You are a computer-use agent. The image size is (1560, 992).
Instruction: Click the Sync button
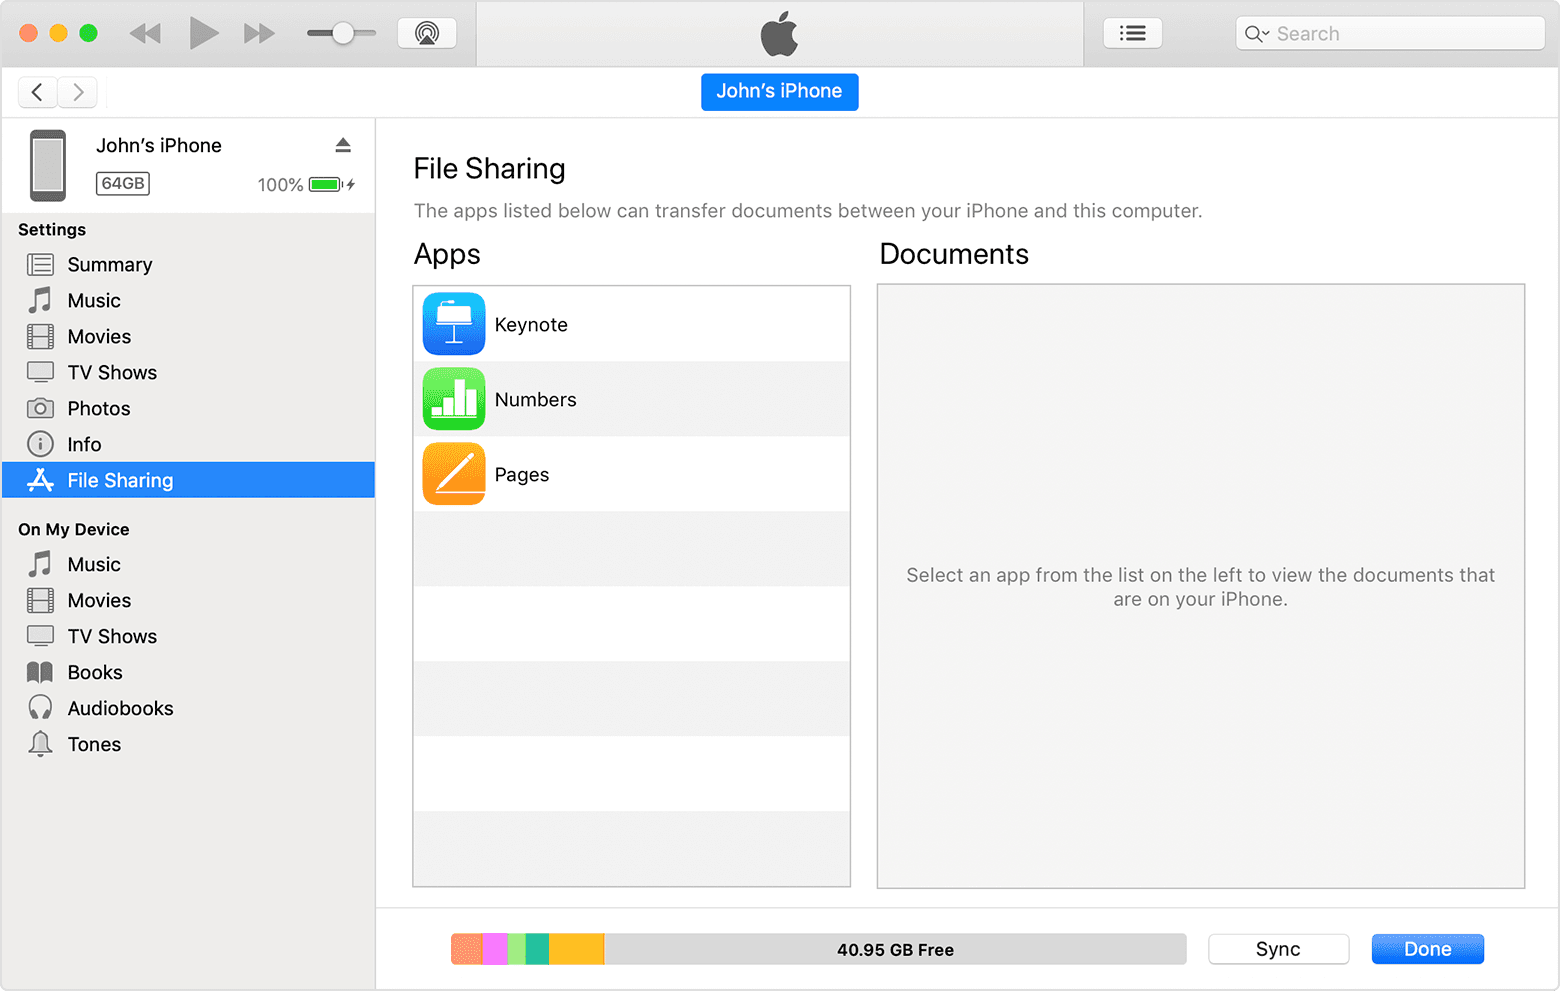pyautogui.click(x=1278, y=949)
